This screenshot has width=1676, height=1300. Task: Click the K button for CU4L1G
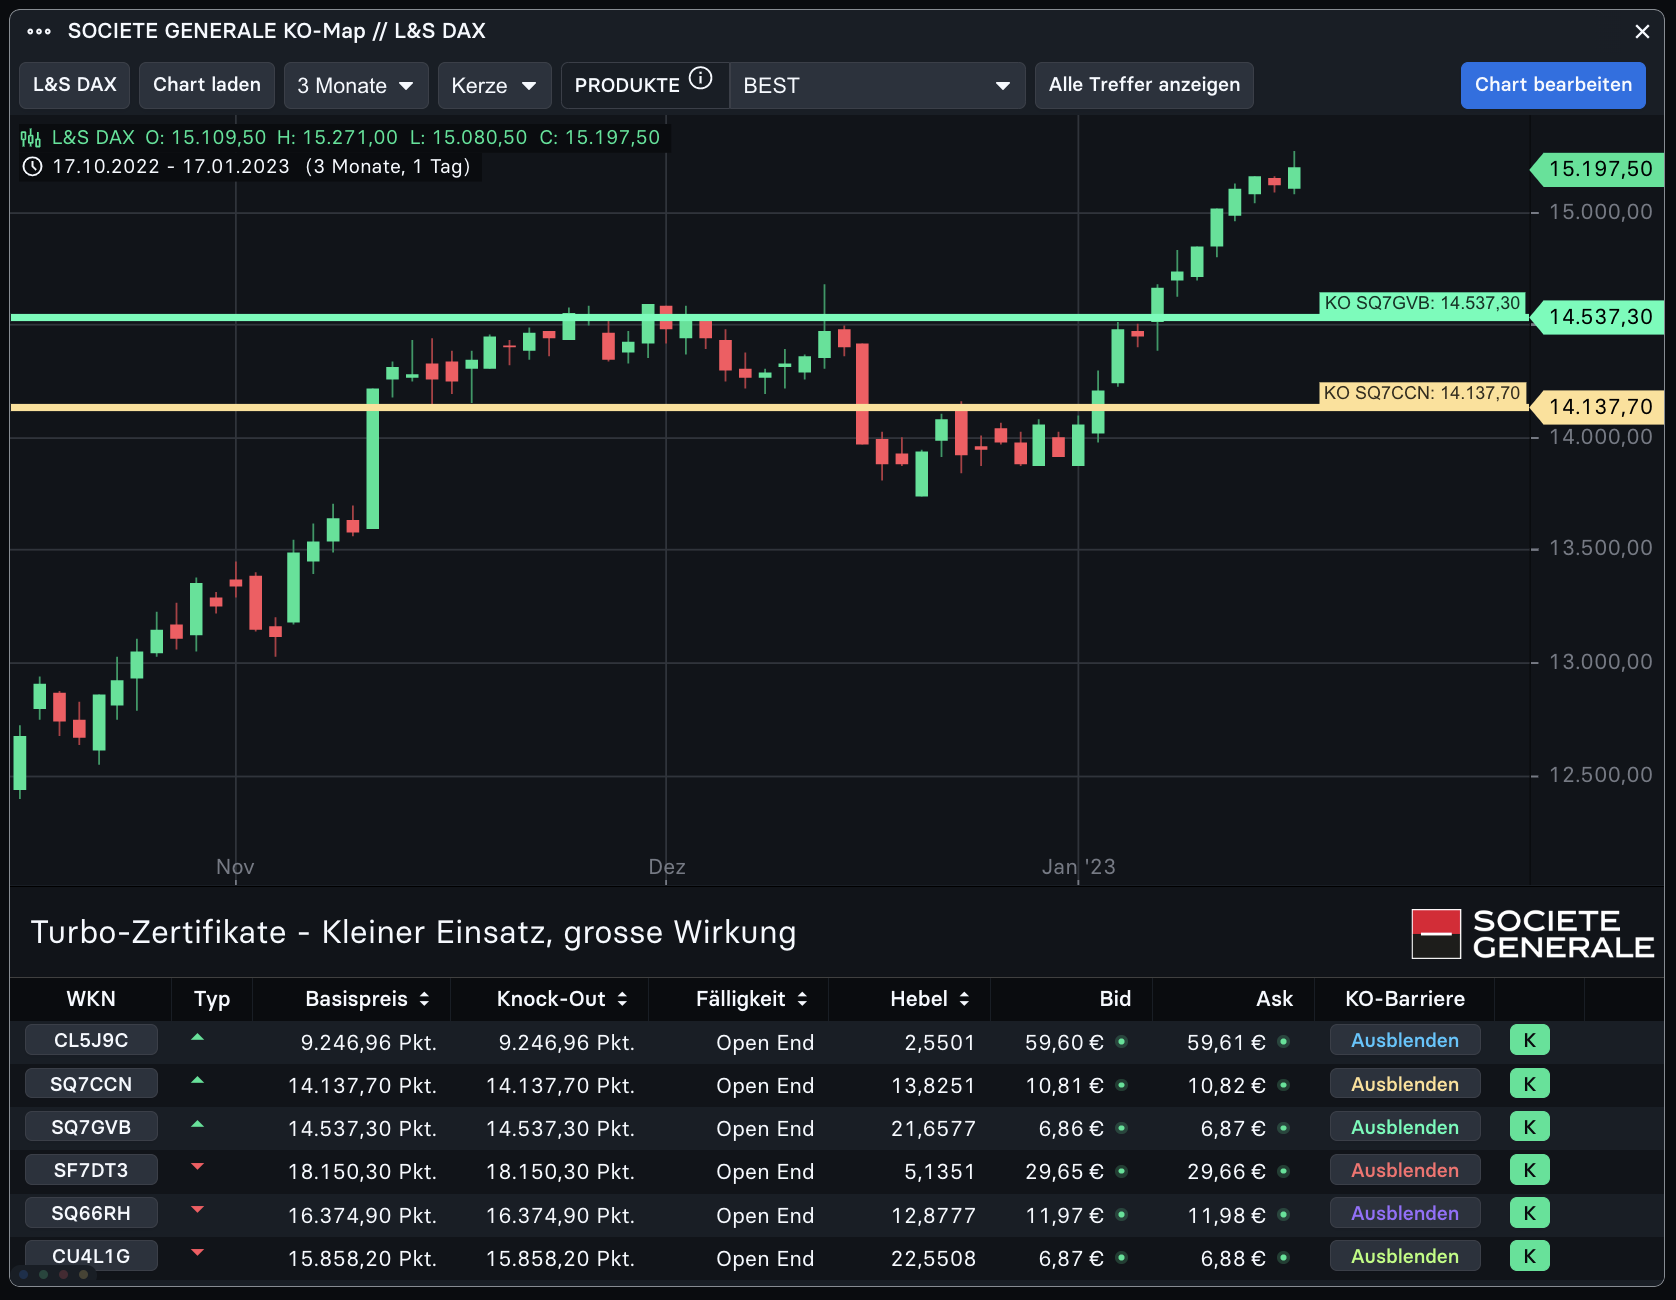1529,1255
